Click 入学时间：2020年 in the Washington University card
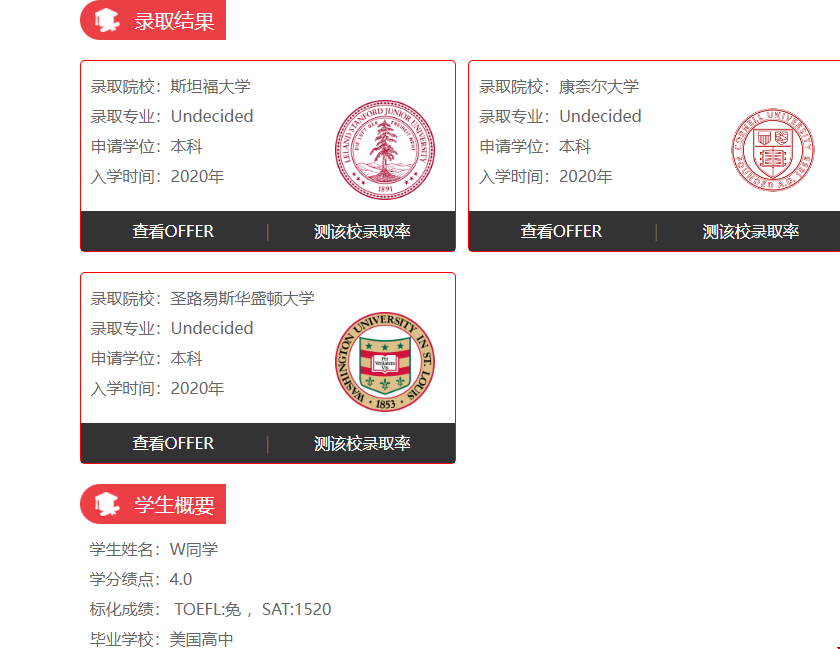 click(157, 389)
